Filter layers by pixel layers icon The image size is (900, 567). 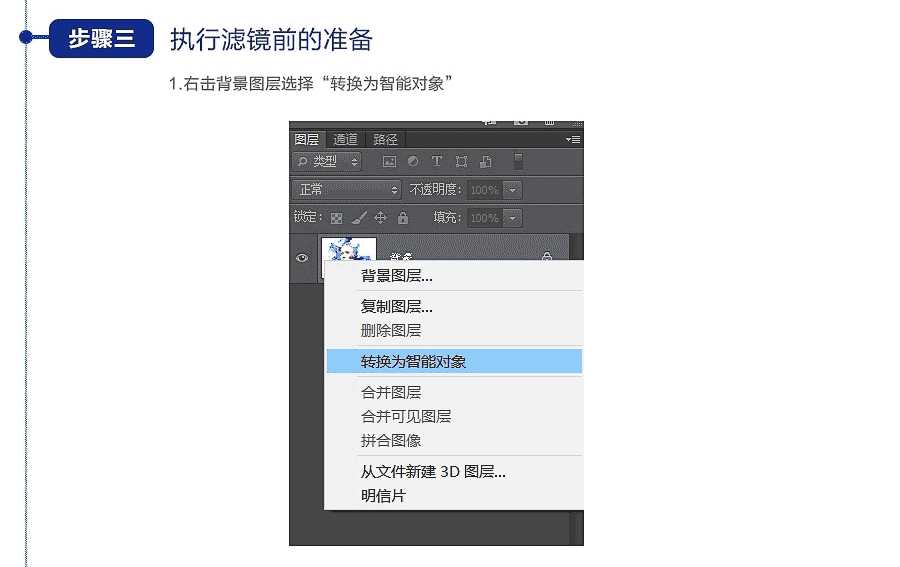pyautogui.click(x=389, y=162)
